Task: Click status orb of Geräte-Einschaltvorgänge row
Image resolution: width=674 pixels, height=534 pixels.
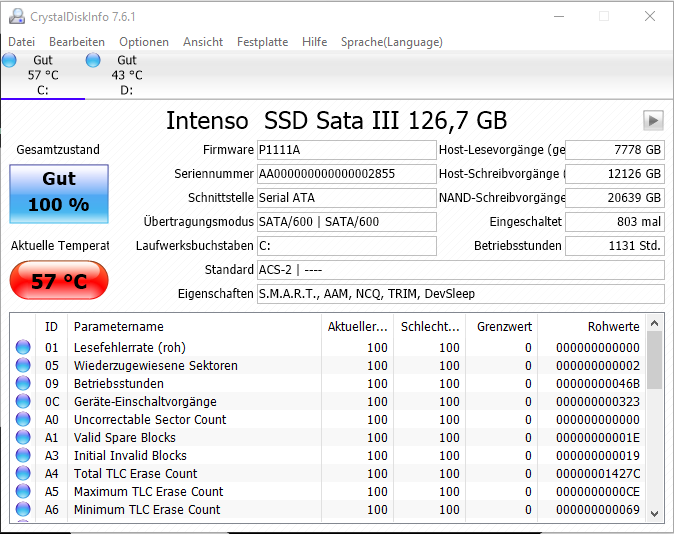Action: (x=23, y=402)
